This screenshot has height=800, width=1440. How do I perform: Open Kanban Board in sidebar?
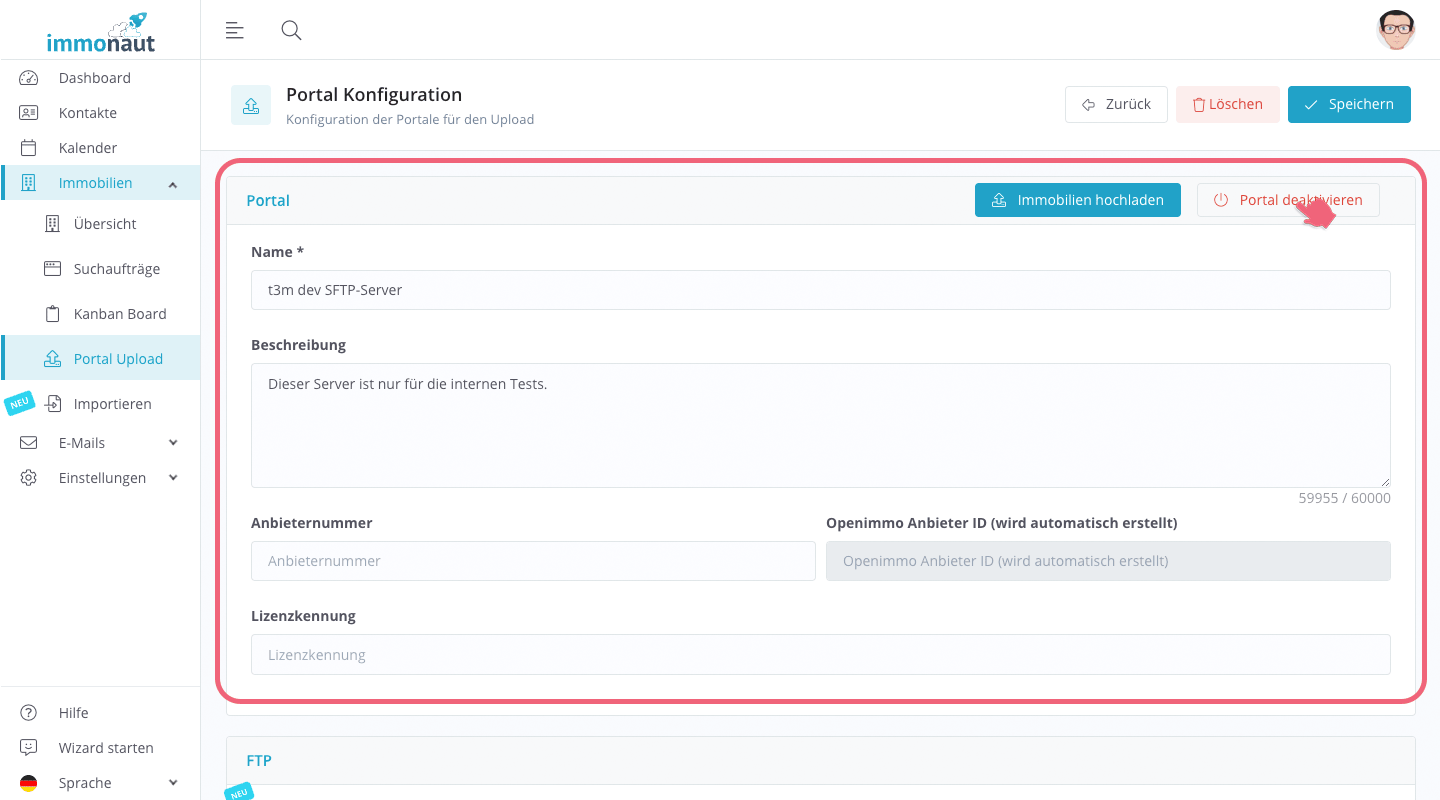(x=119, y=314)
